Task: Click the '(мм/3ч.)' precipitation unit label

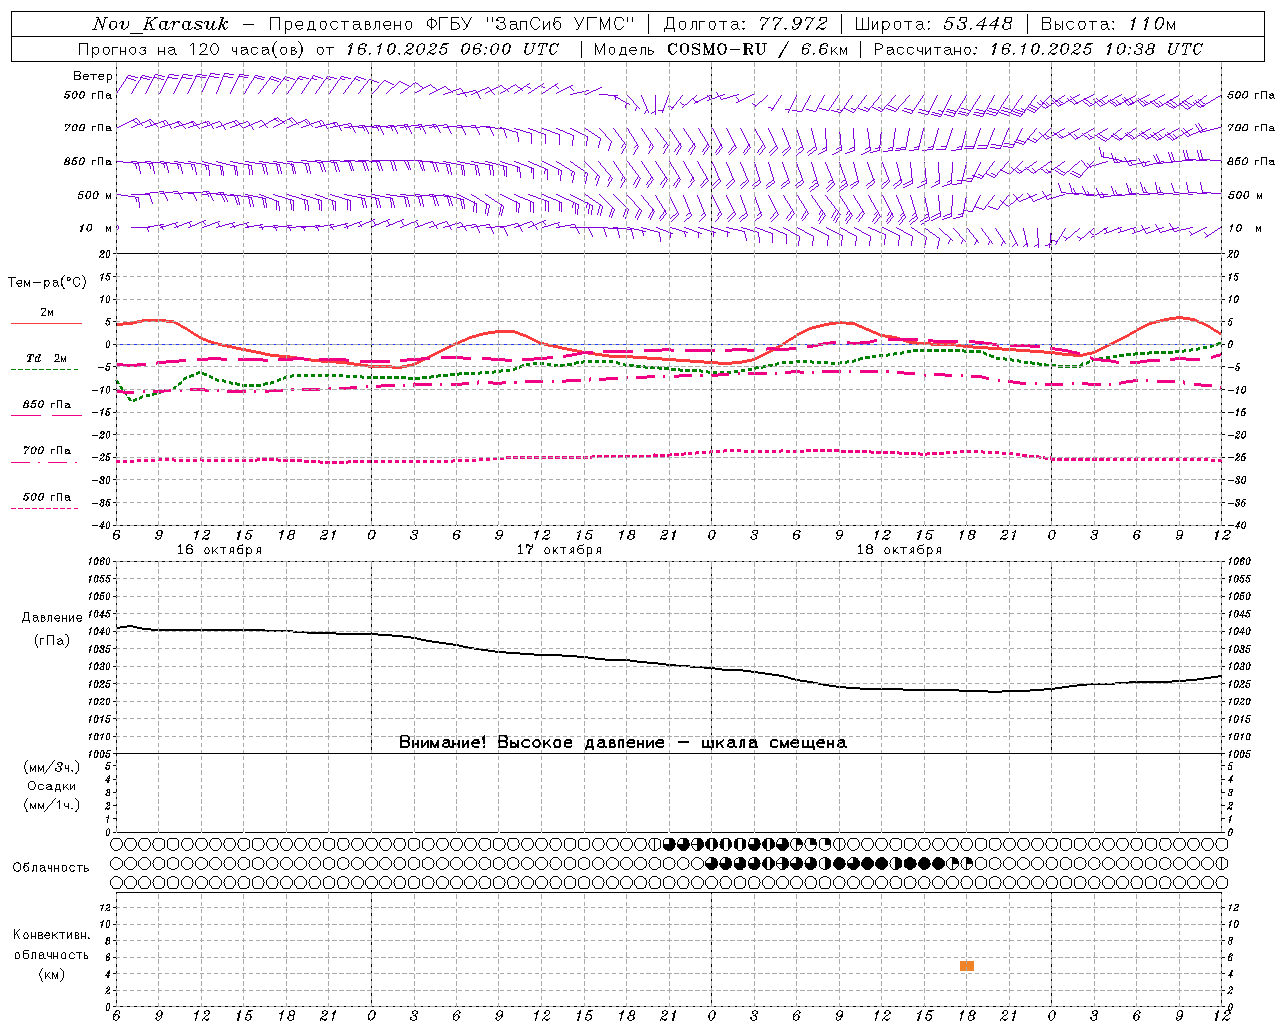Action: [52, 767]
